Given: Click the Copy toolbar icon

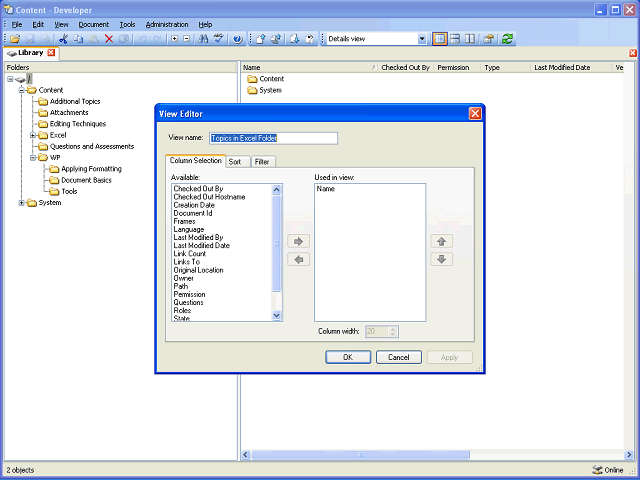Looking at the screenshot, I should point(78,39).
